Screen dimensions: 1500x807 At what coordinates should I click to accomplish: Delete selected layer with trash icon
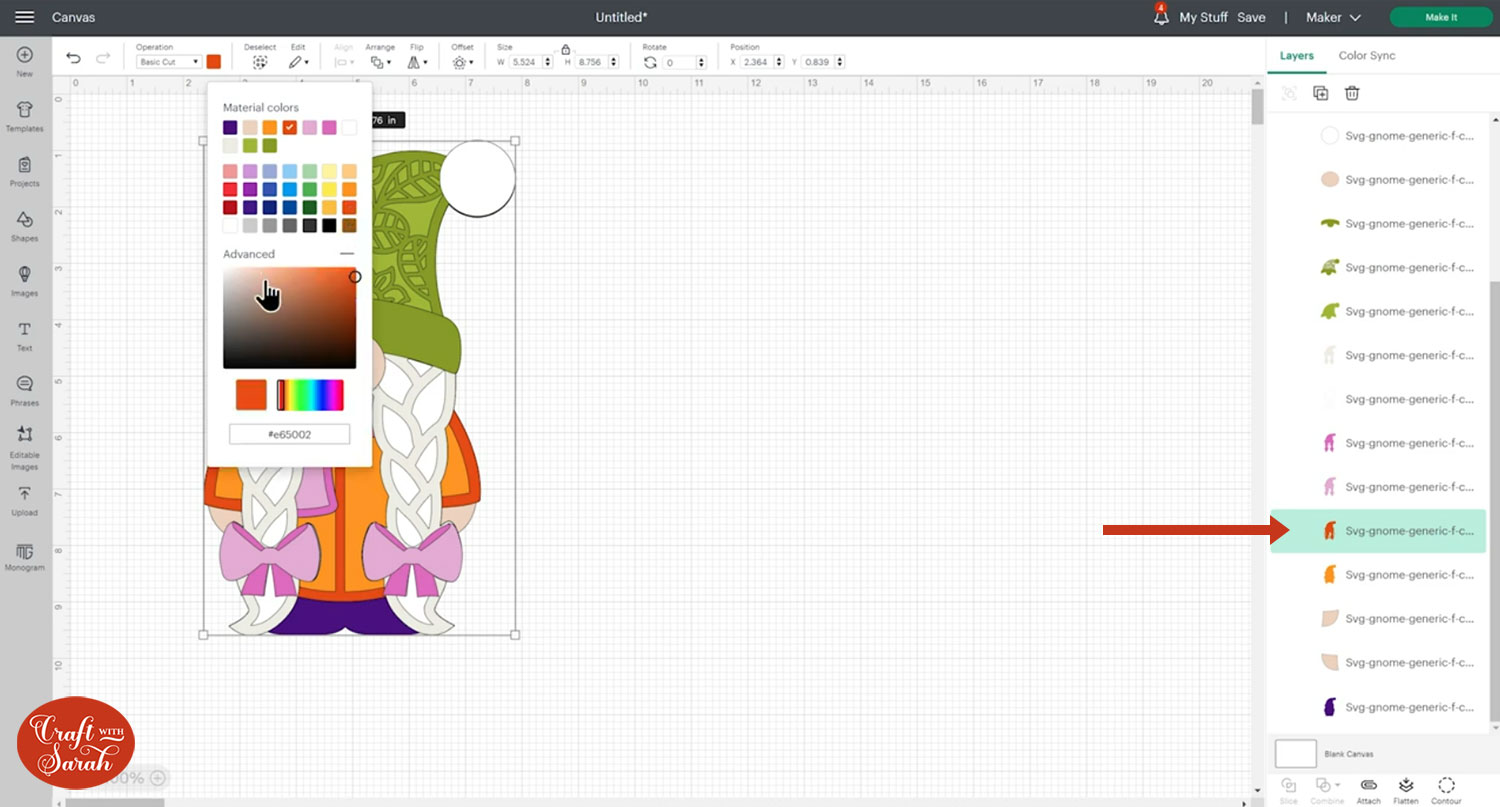click(1351, 93)
